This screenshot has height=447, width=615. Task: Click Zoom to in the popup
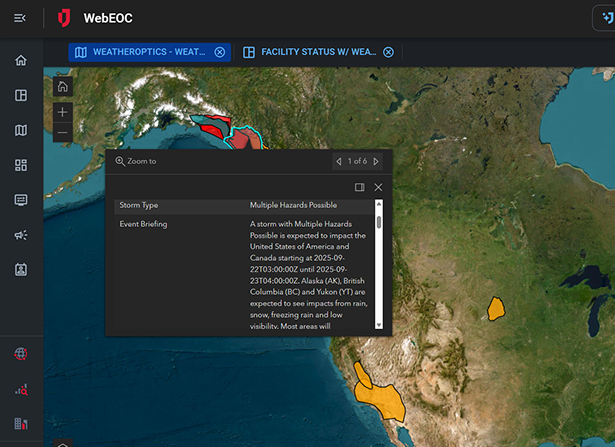pos(137,161)
